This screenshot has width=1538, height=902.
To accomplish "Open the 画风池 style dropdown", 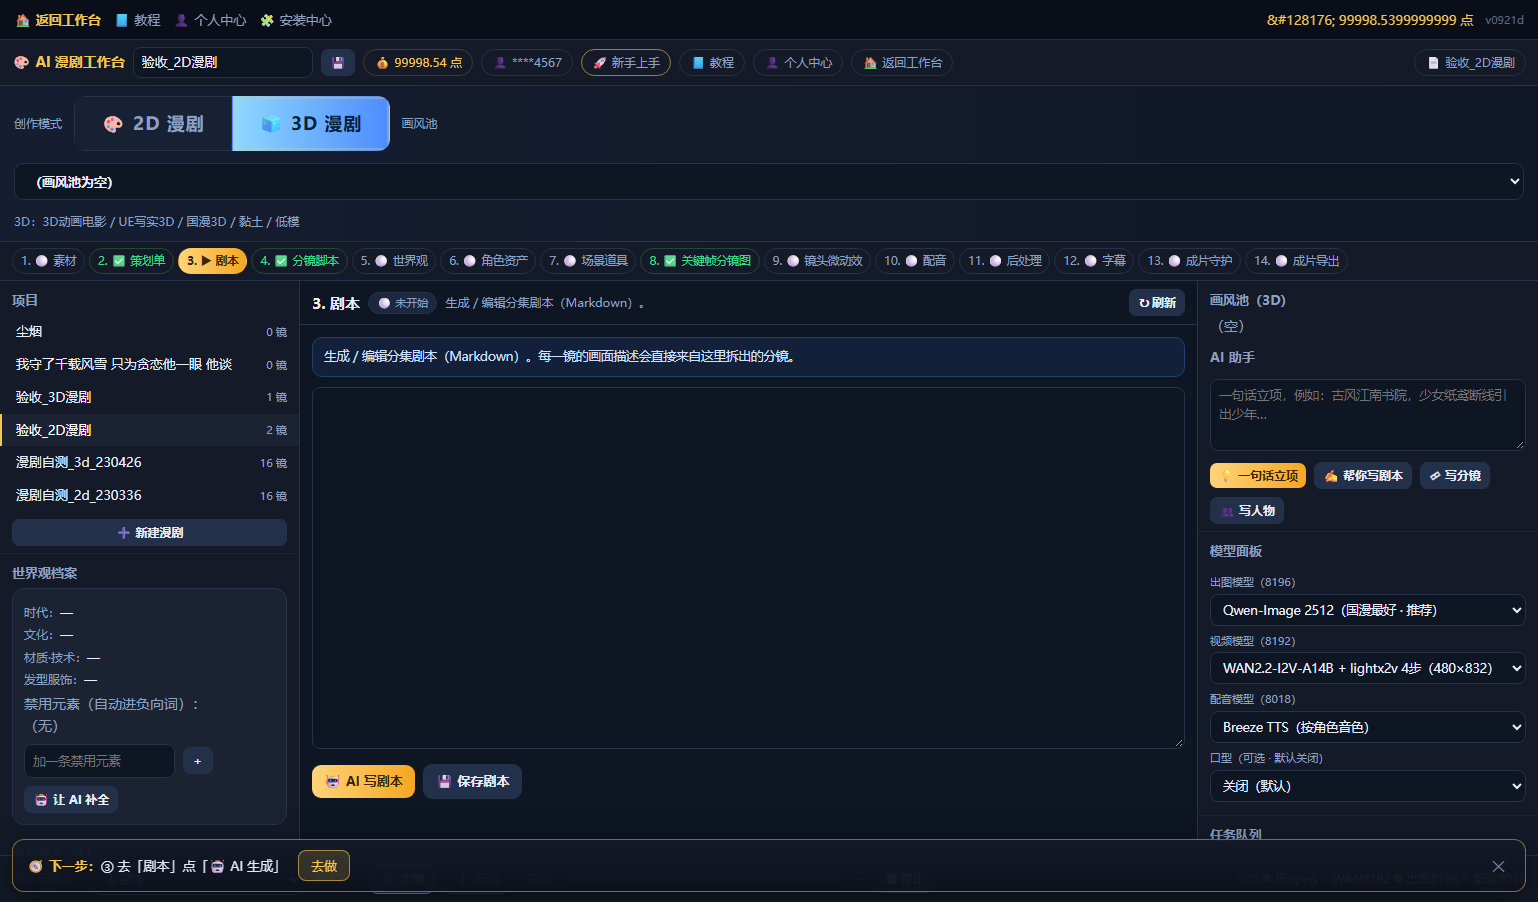I will [x=769, y=182].
